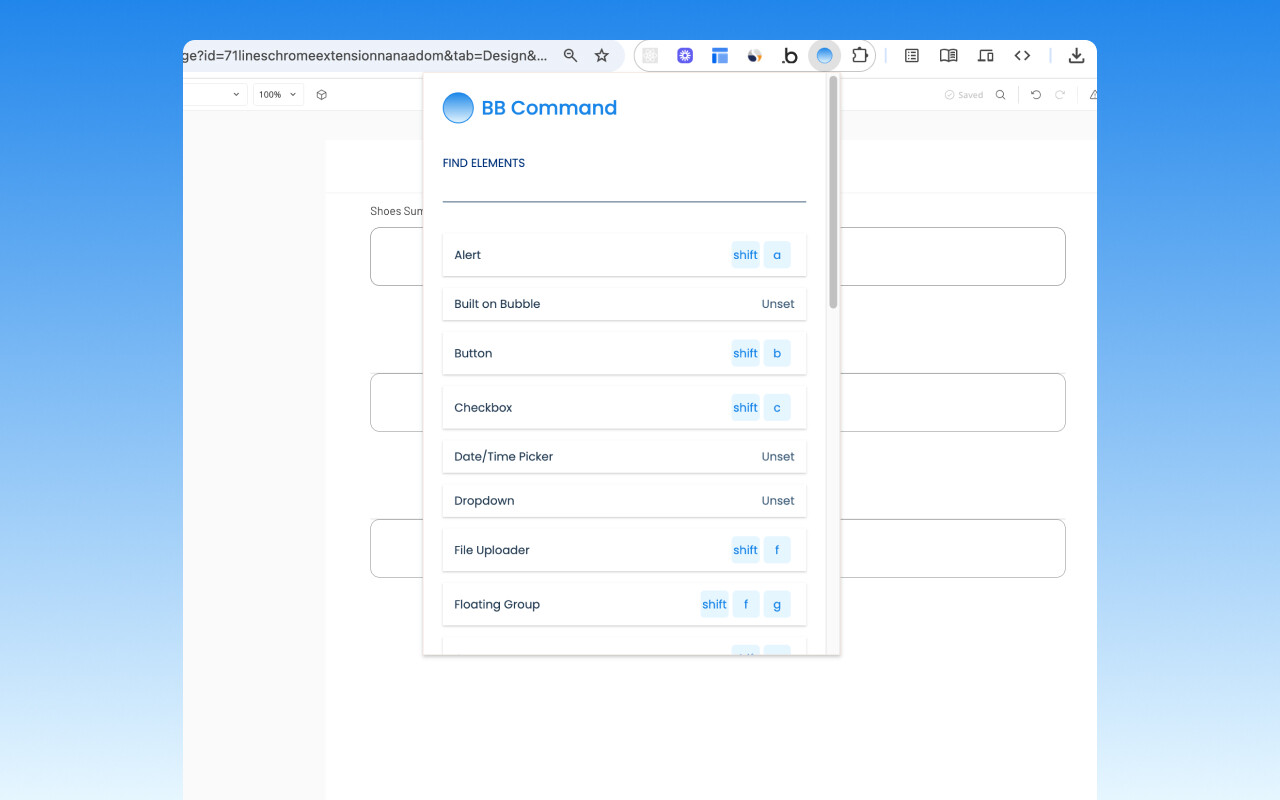Click the devices cast icon in toolbar
This screenshot has width=1280, height=800.
click(986, 56)
